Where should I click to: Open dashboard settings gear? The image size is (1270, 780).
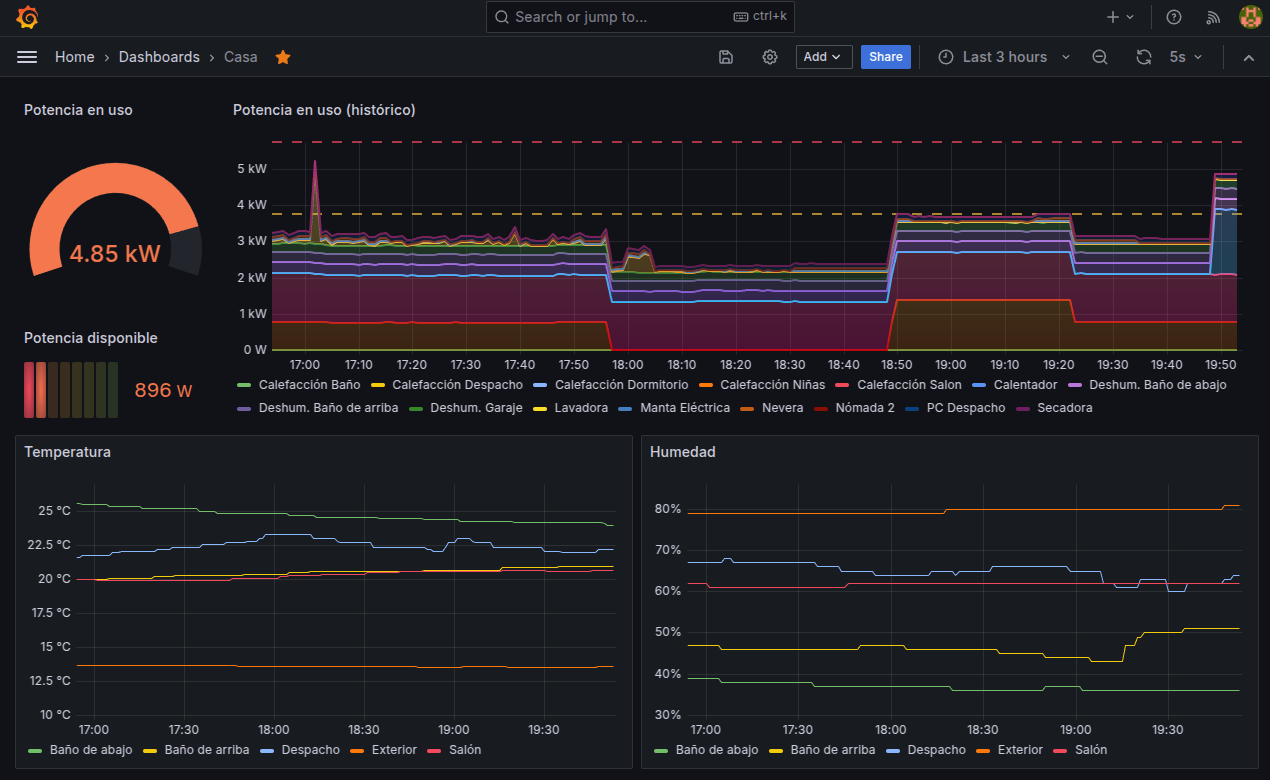pos(770,57)
